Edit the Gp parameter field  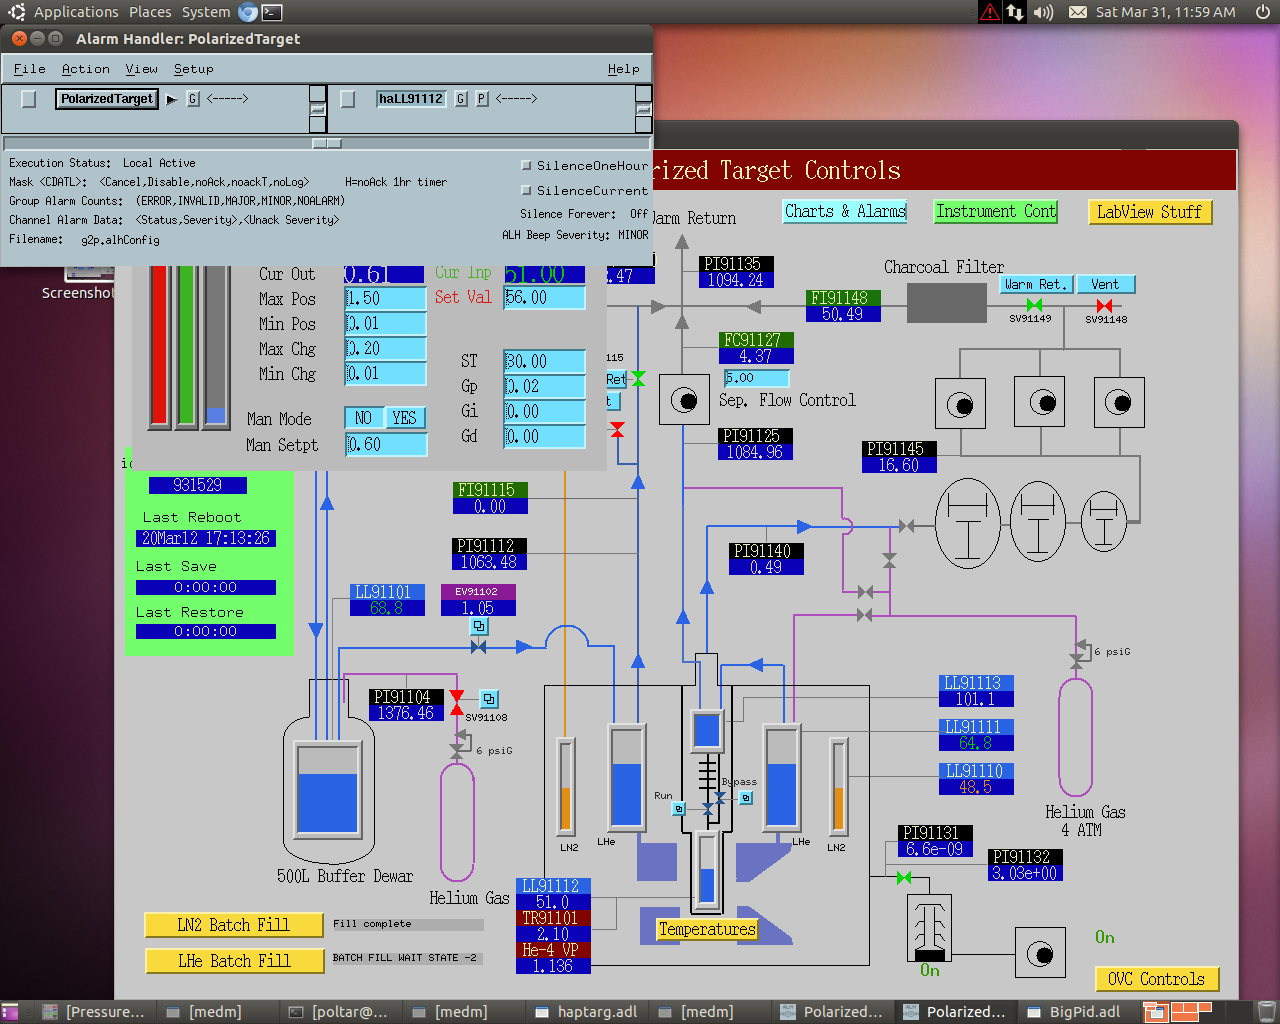click(x=544, y=386)
